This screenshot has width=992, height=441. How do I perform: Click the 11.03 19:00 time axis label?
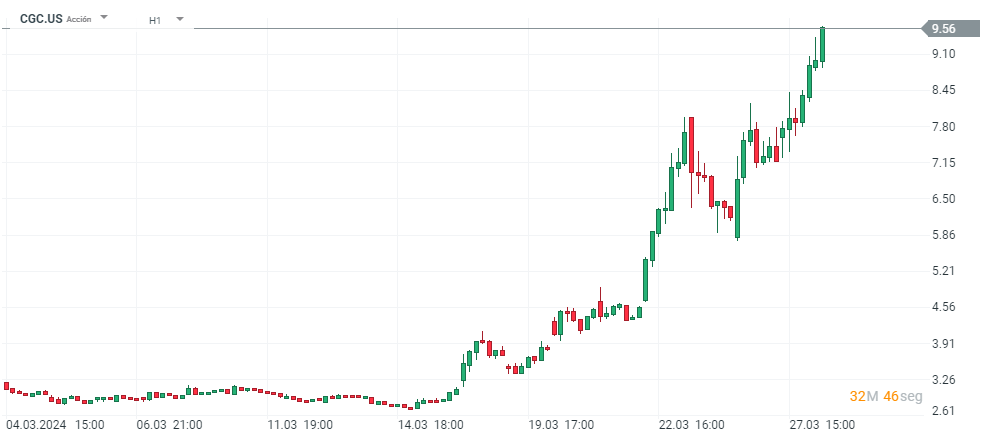(301, 425)
